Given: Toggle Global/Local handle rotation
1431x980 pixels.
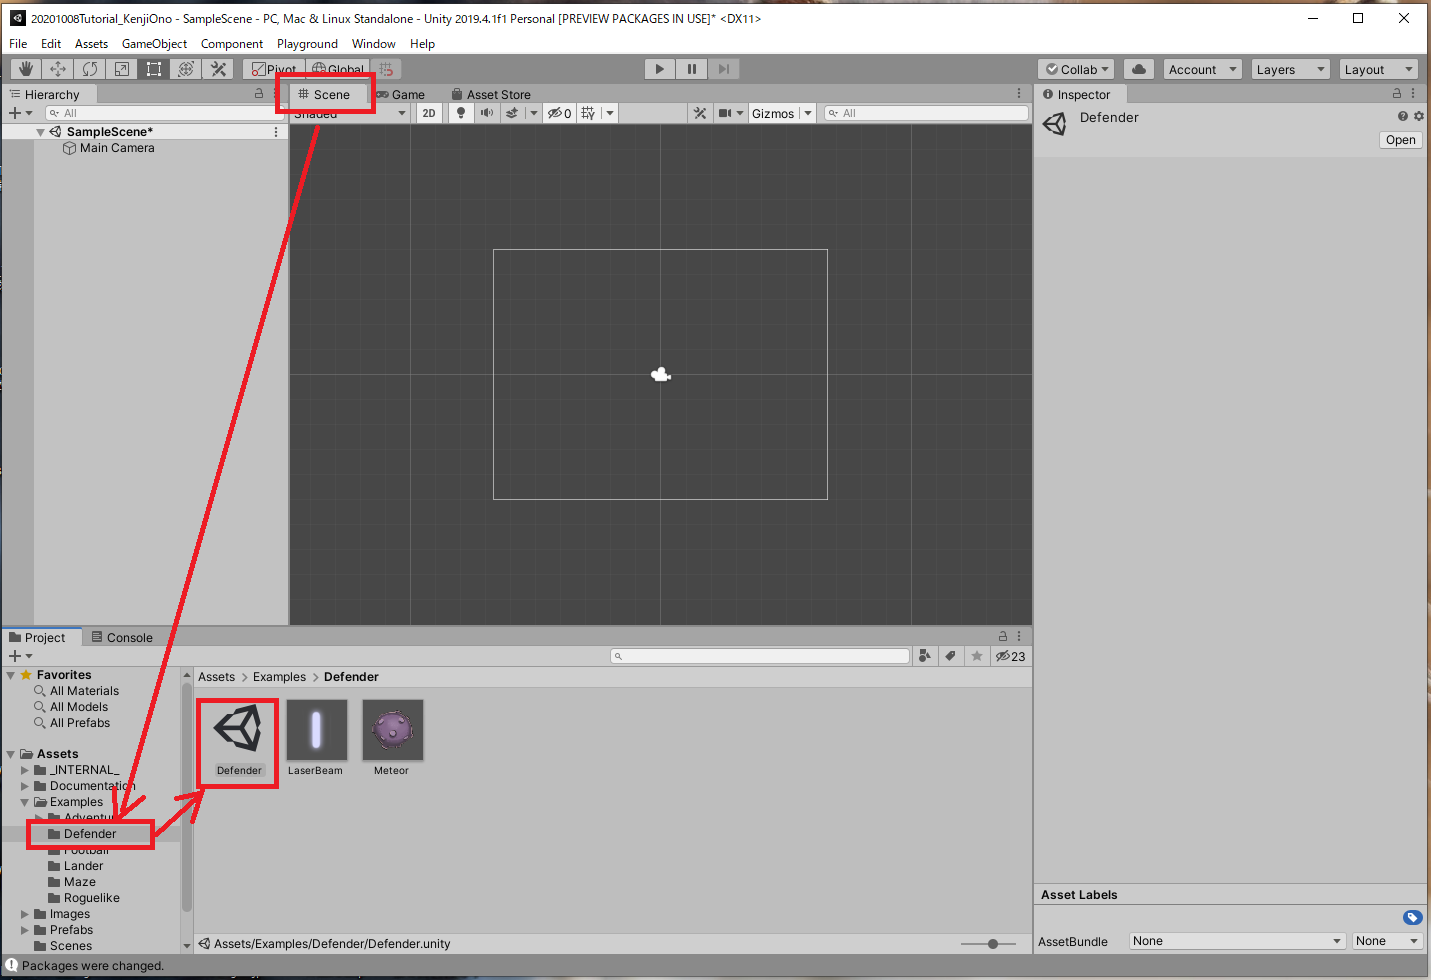Looking at the screenshot, I should [x=337, y=69].
